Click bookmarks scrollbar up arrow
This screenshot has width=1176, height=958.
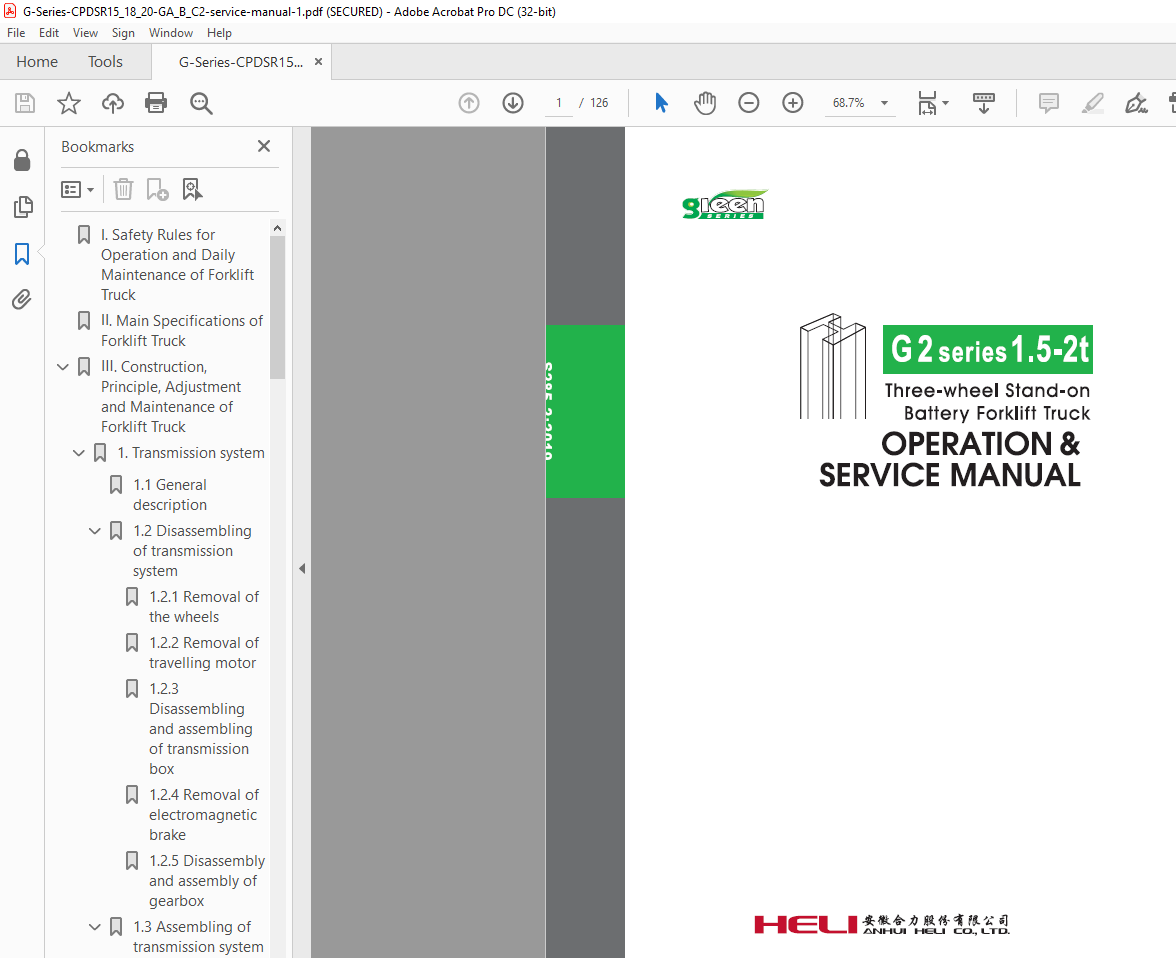(x=278, y=228)
